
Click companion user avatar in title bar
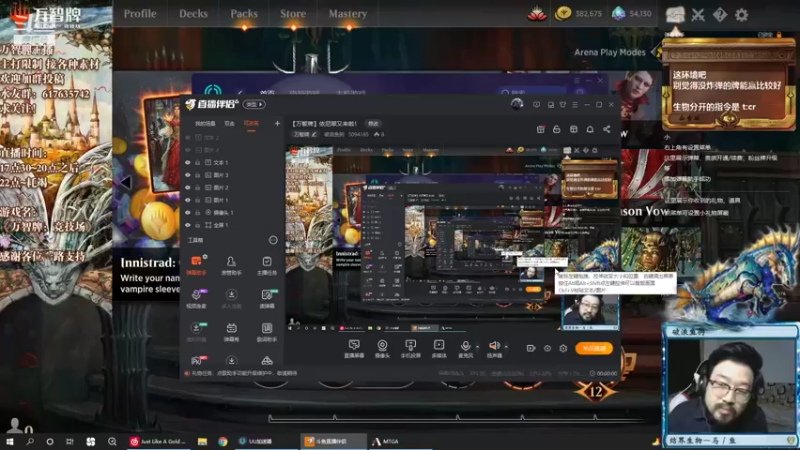(x=517, y=104)
